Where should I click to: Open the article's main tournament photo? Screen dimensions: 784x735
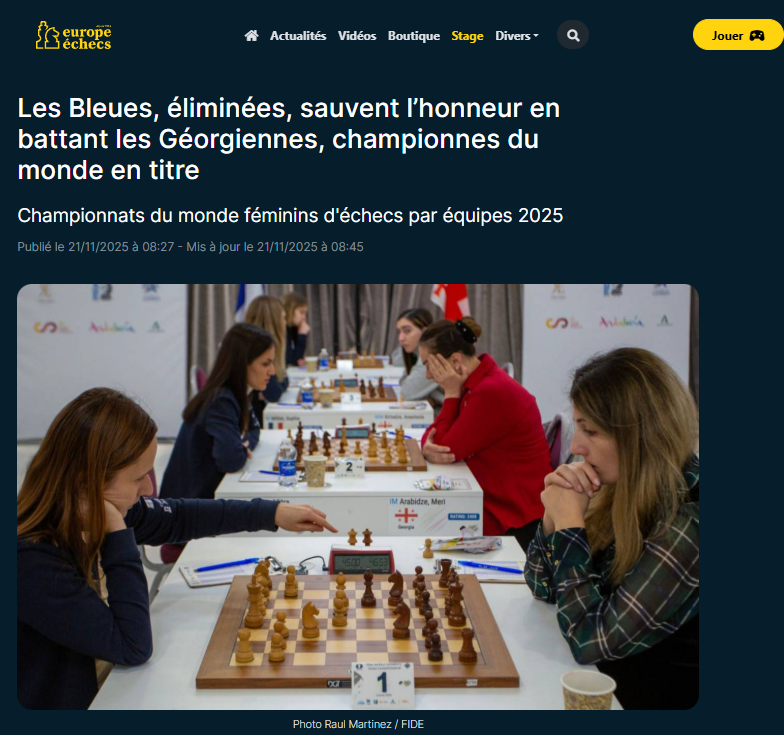[x=358, y=496]
